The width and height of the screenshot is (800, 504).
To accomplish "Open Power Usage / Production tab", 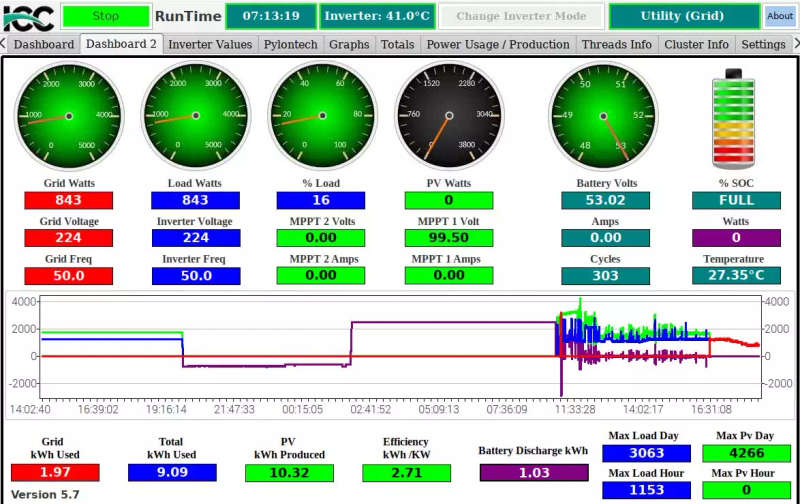I will point(498,44).
